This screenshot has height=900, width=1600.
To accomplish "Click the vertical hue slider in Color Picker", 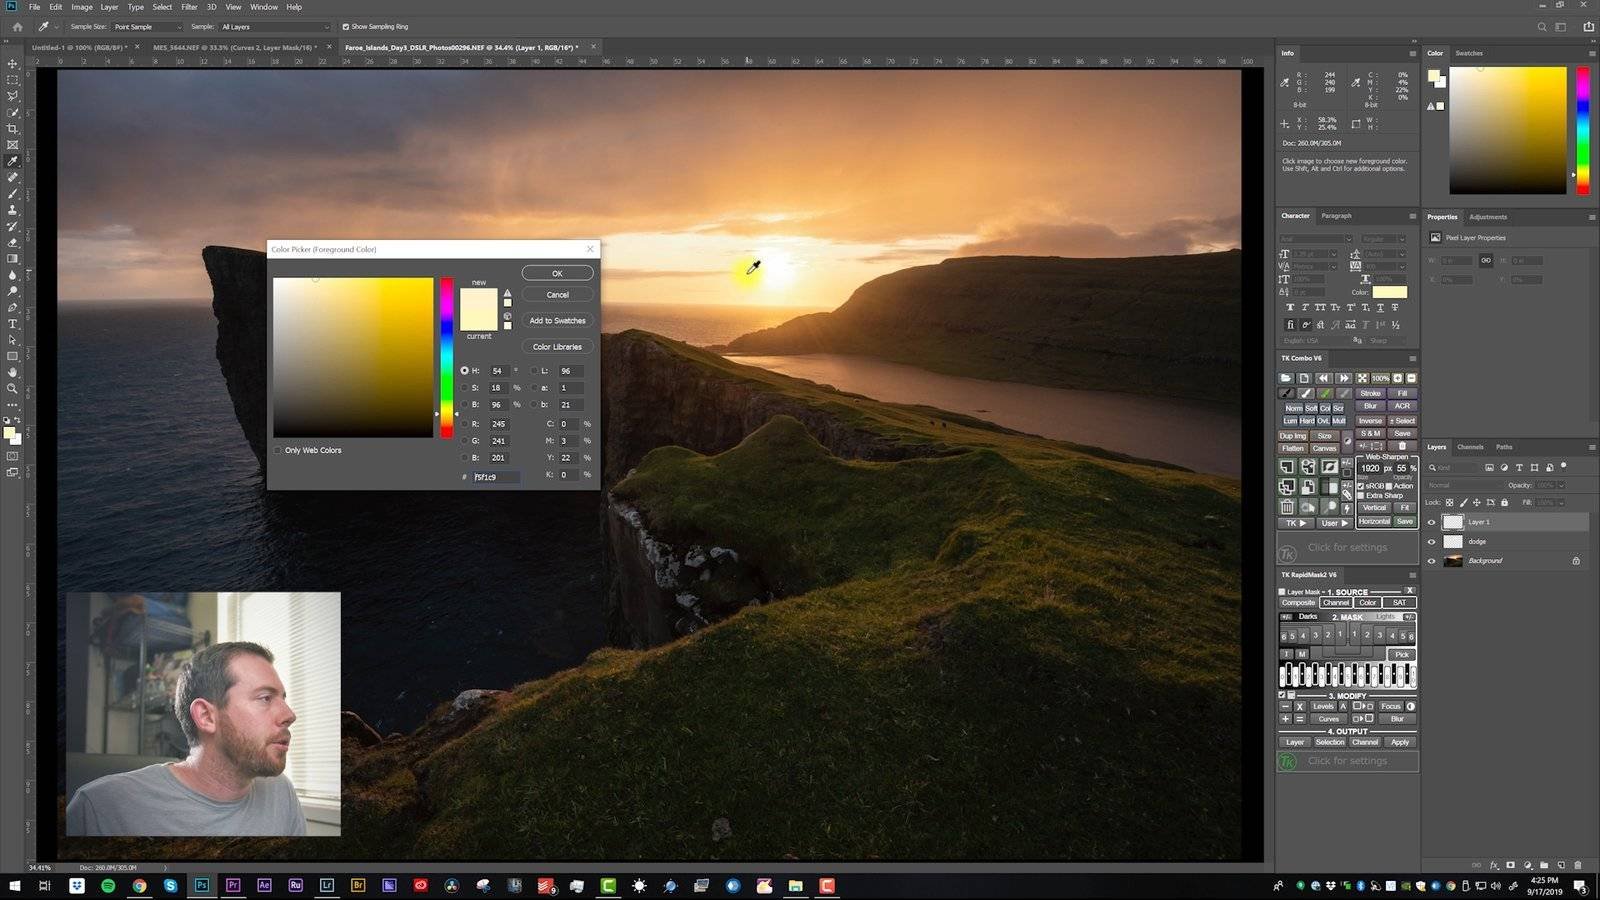I will [446, 357].
